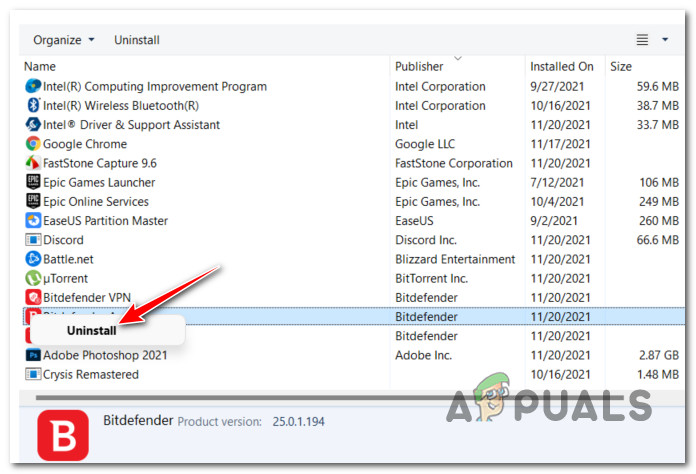Click the Intel Wireless Bluetooth icon

[x=33, y=106]
